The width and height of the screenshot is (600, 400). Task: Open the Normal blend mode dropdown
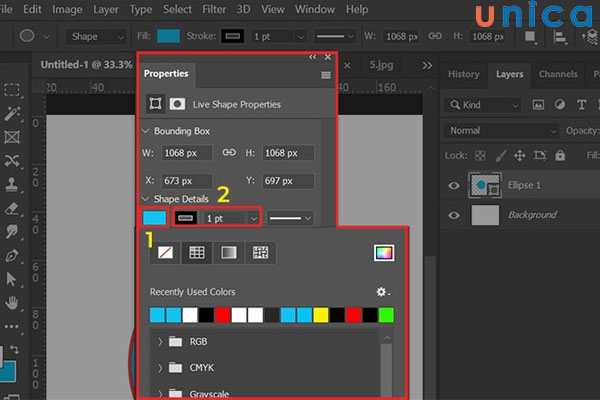(501, 131)
